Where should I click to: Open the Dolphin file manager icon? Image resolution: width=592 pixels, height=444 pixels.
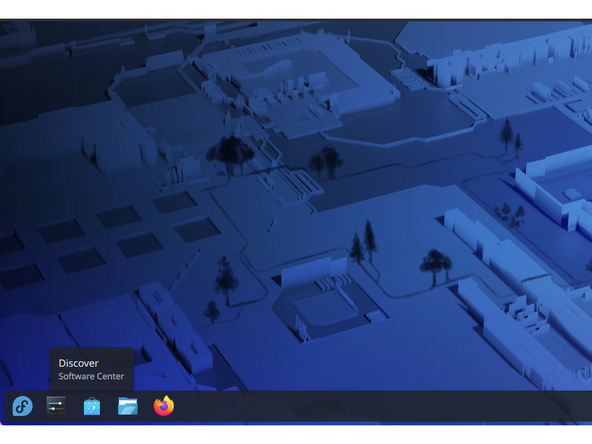pyautogui.click(x=128, y=406)
